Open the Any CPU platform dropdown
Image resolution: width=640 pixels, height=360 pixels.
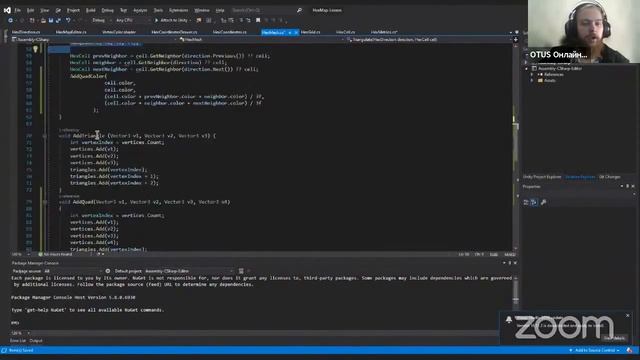133,20
